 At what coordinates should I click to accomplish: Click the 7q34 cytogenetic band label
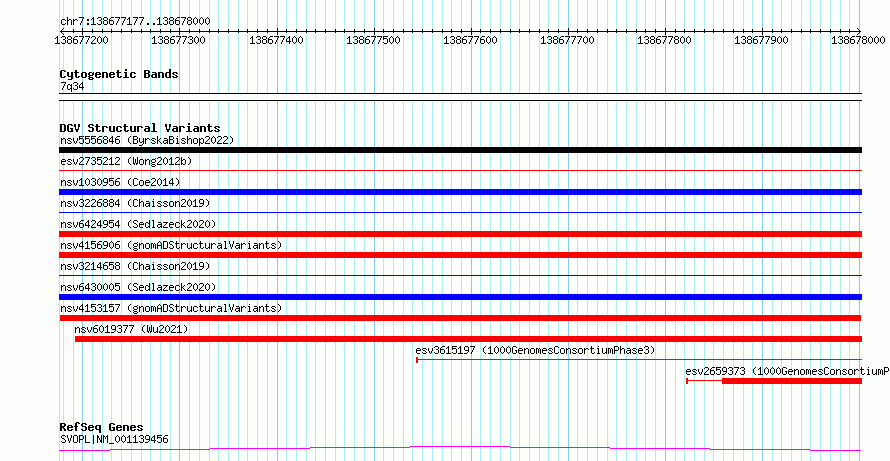point(72,87)
